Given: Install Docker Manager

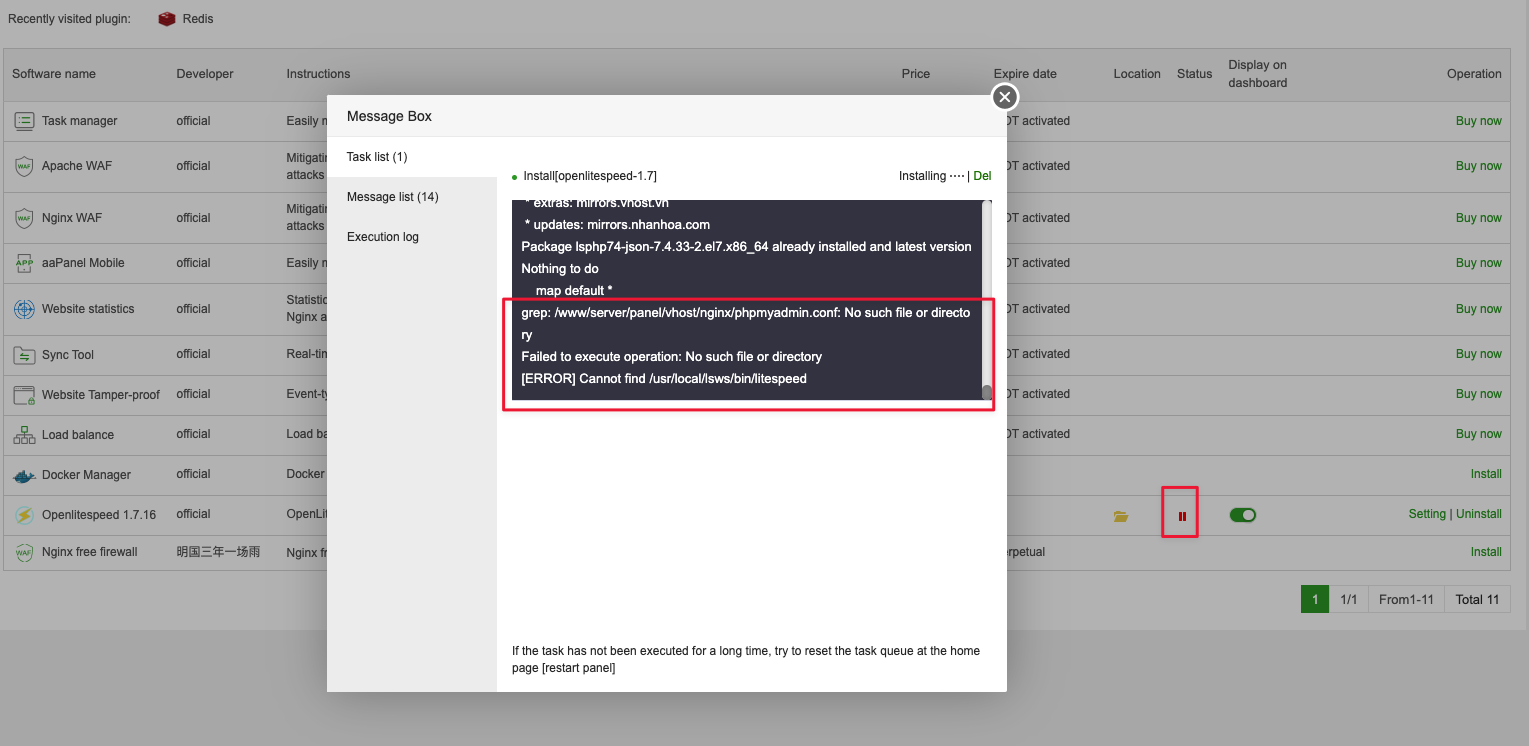Looking at the screenshot, I should (x=1486, y=474).
